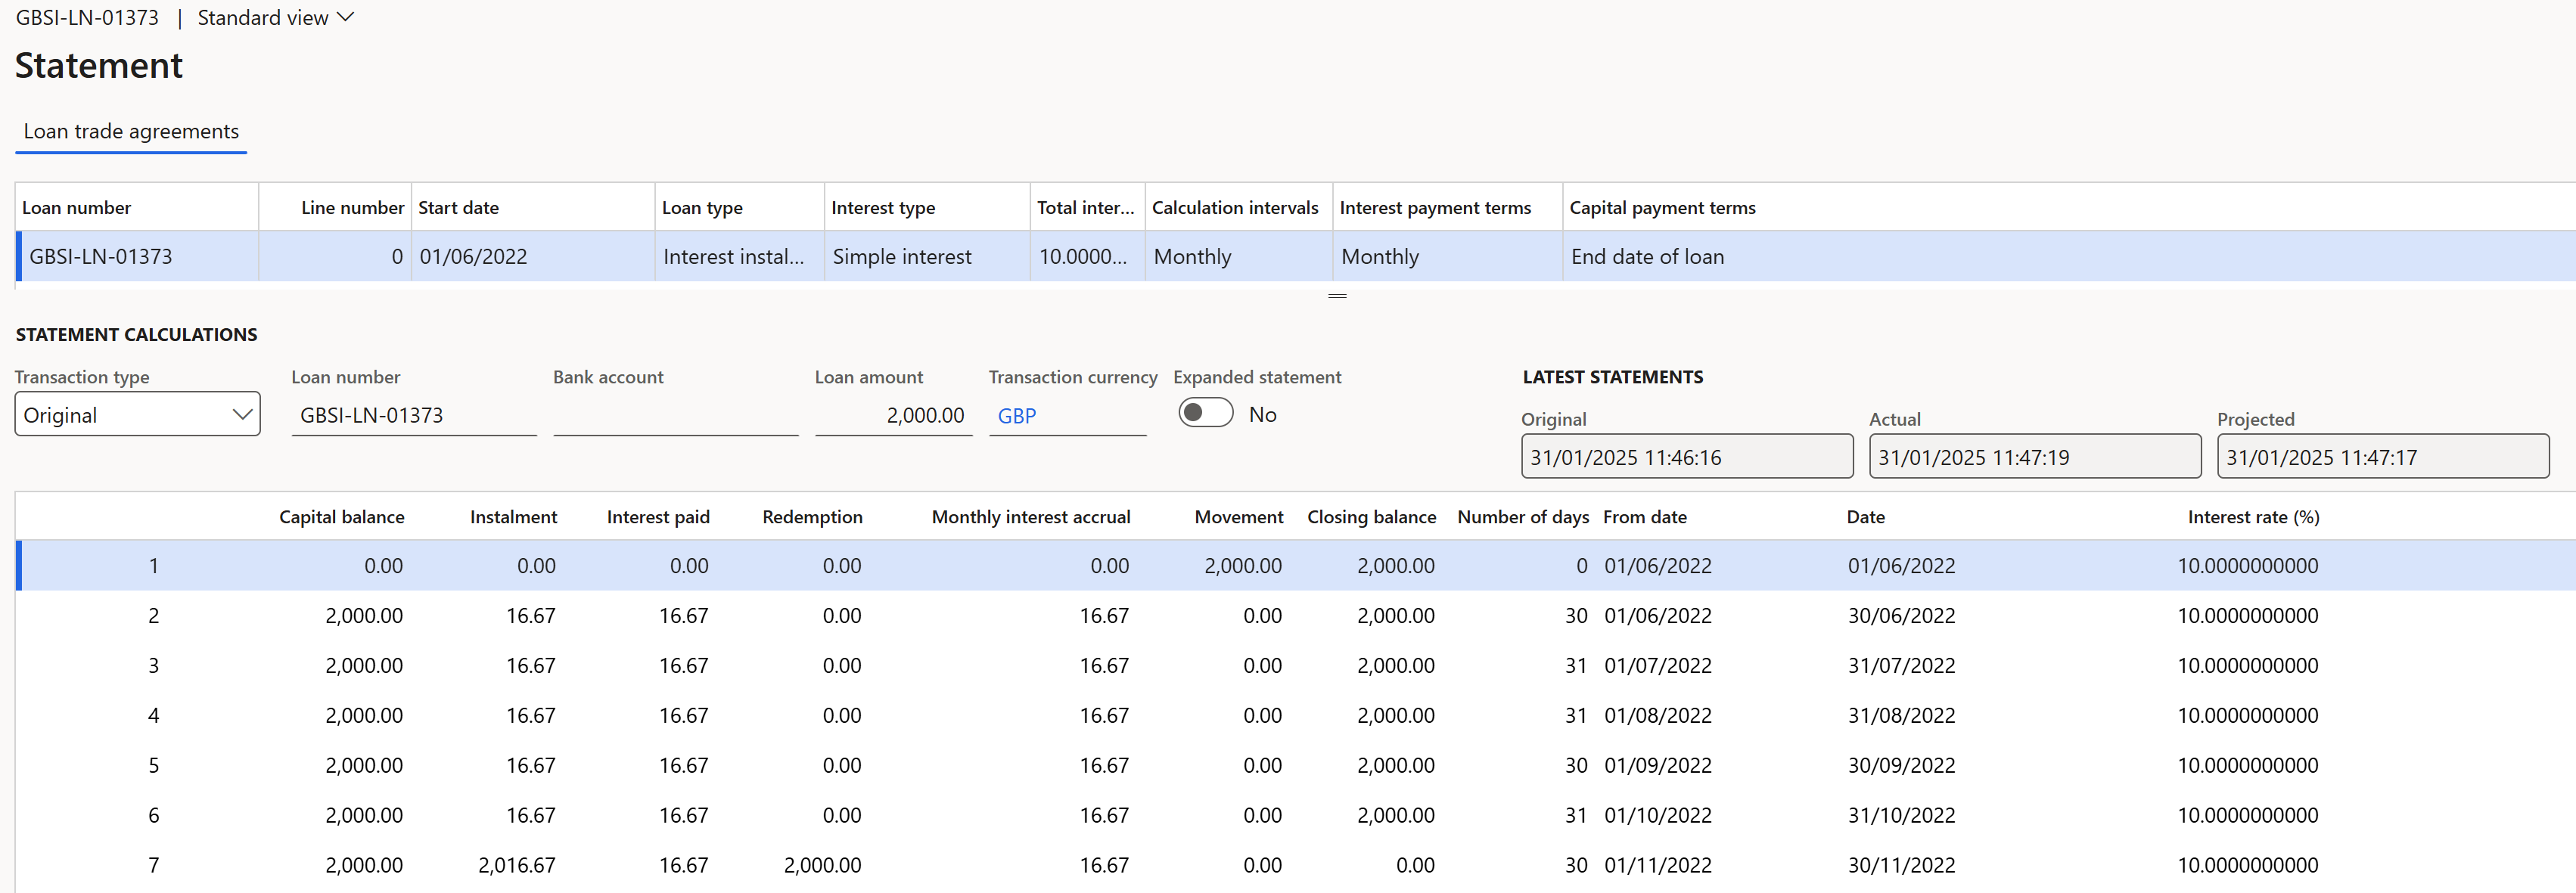Viewport: 2576px width, 893px height.
Task: Toggle the Expanded statement switch
Action: coord(1205,413)
